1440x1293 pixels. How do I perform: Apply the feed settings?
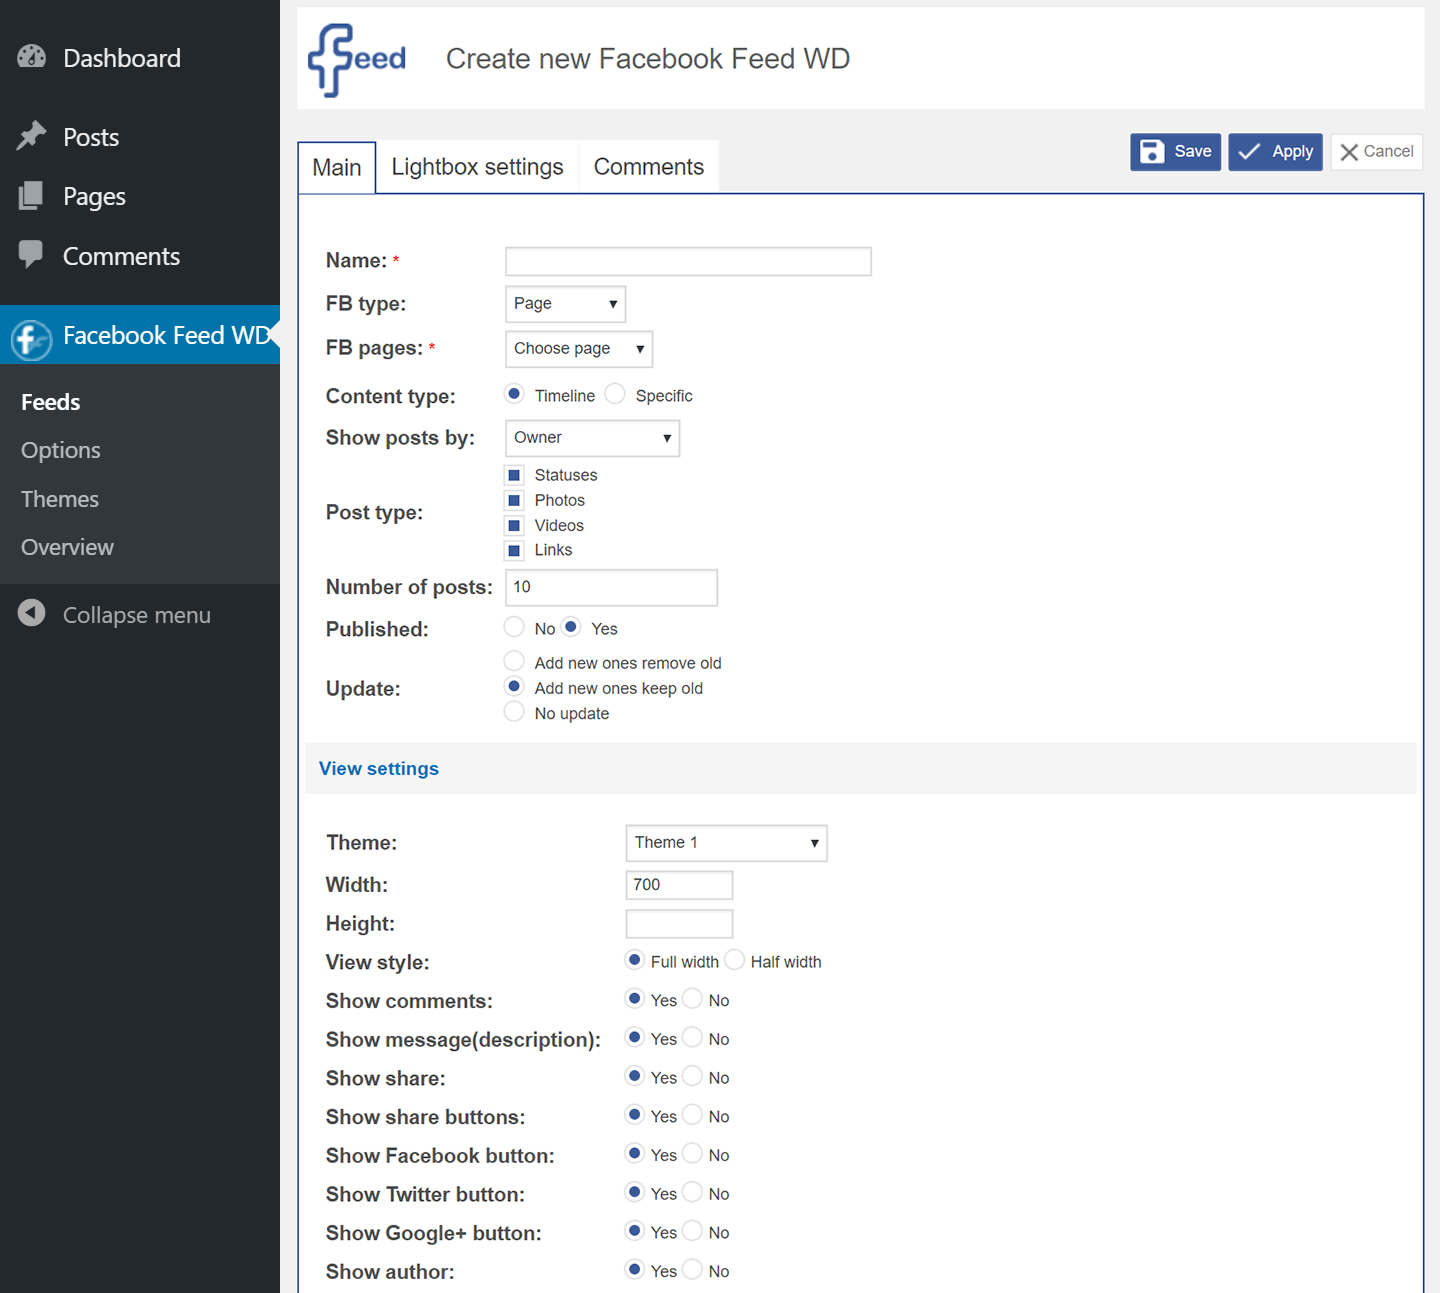(1275, 152)
